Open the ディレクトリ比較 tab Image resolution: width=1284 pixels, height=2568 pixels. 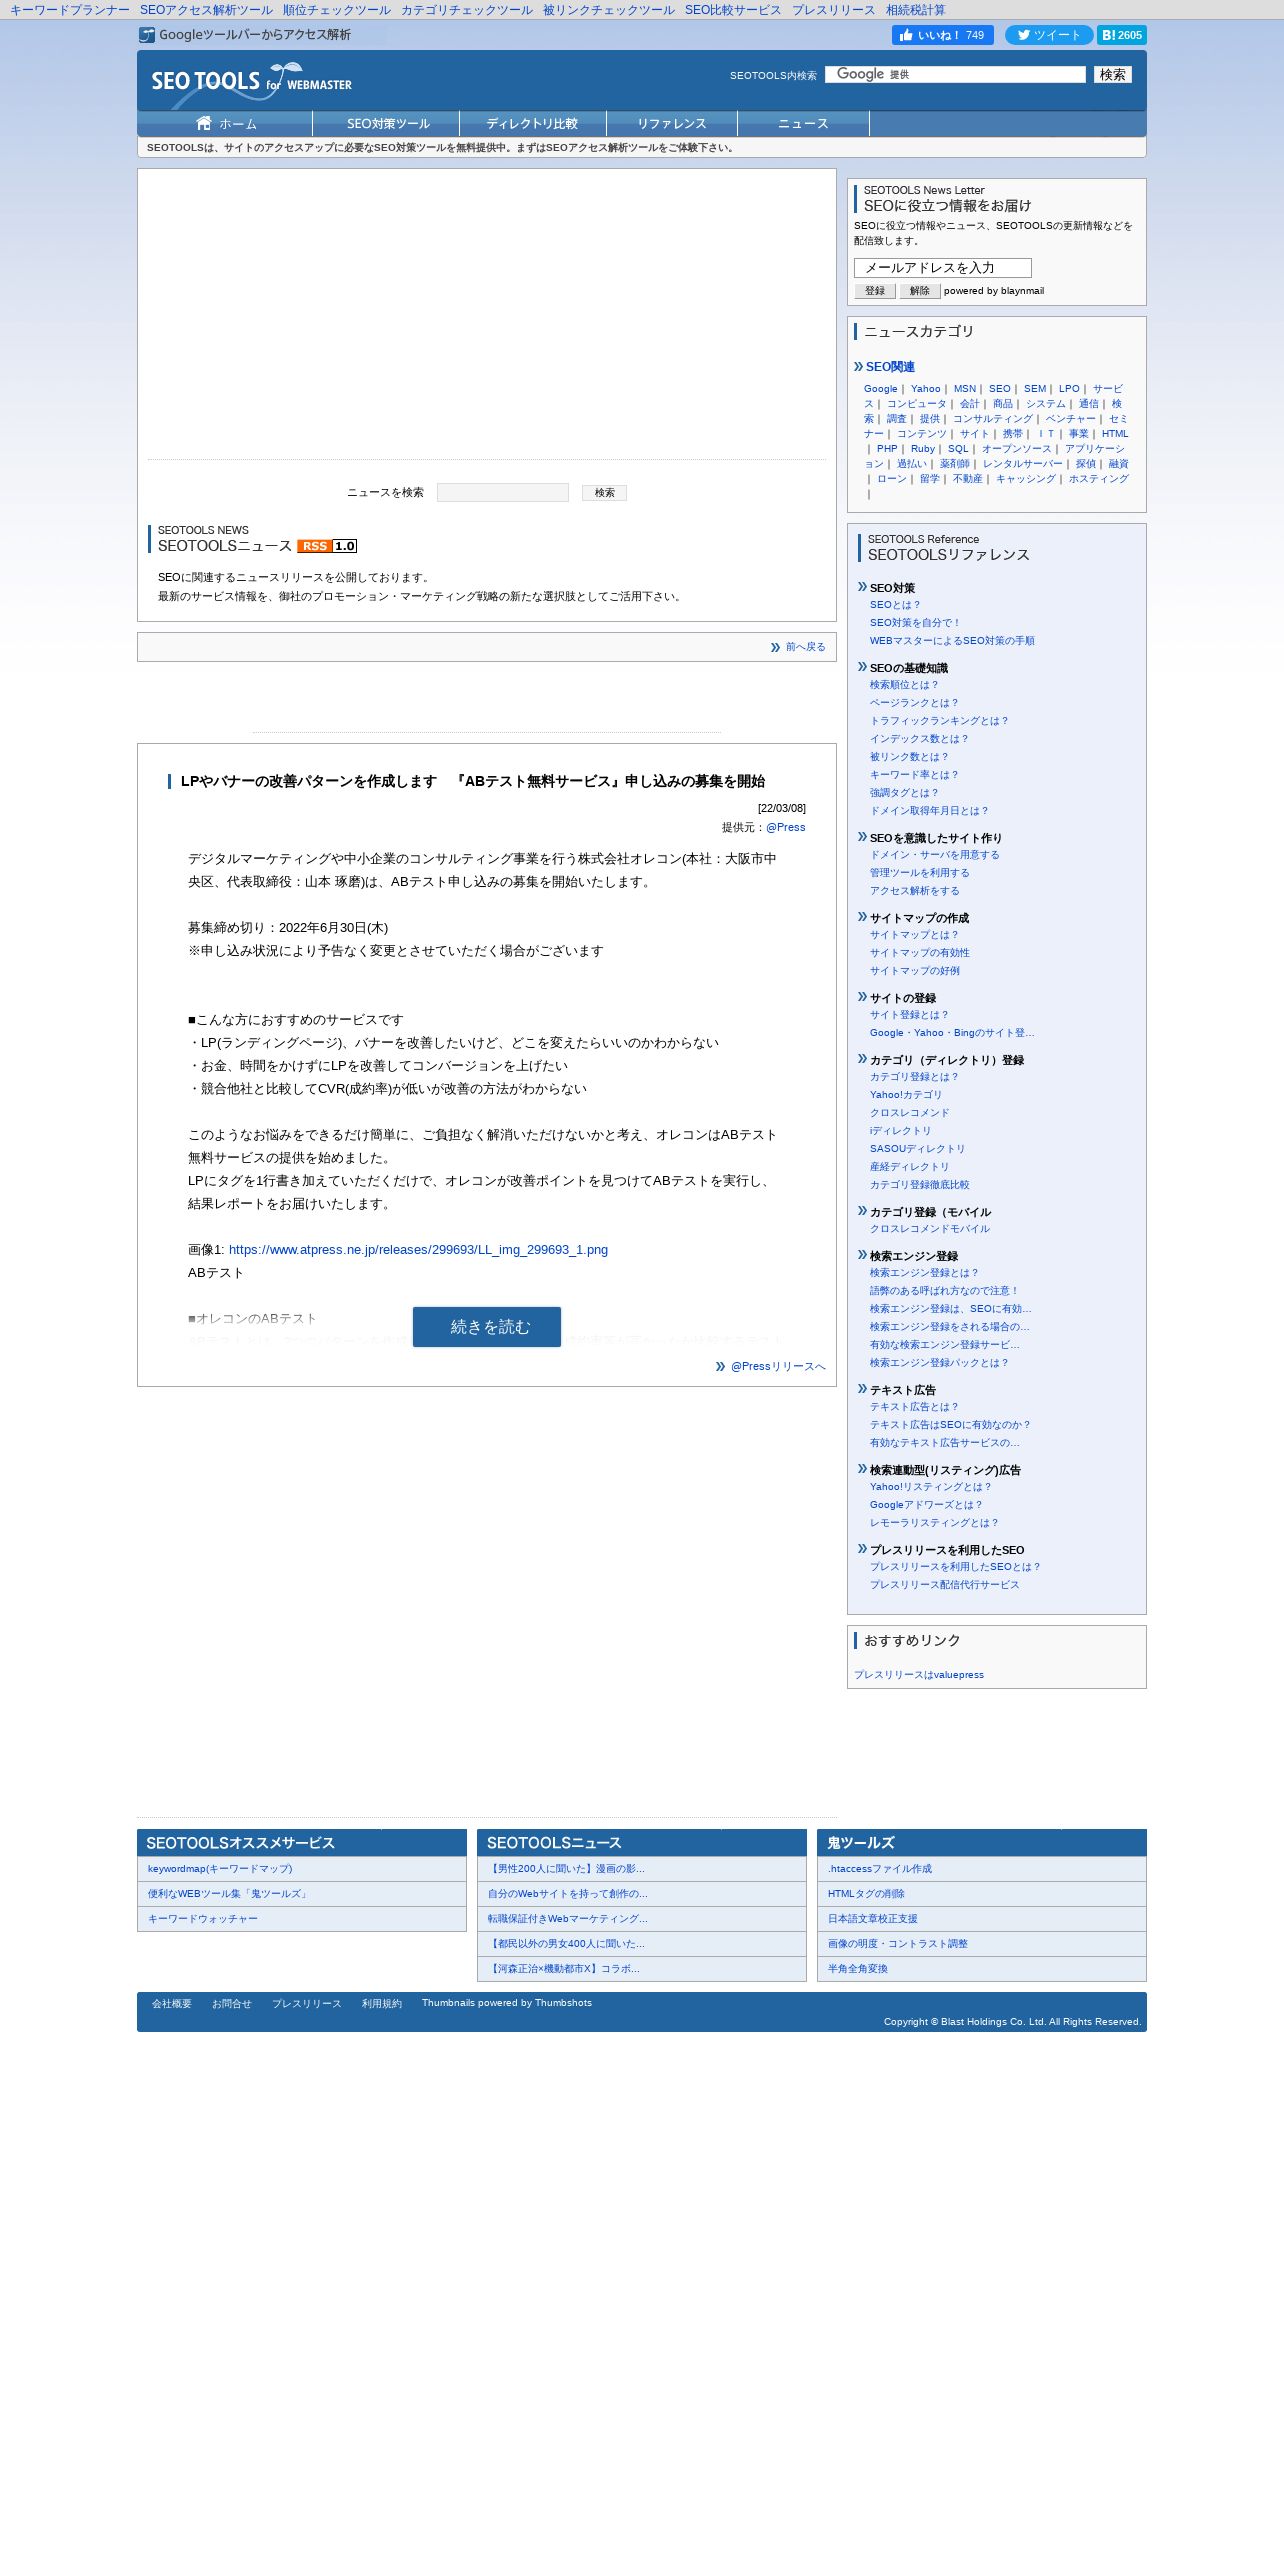532,123
